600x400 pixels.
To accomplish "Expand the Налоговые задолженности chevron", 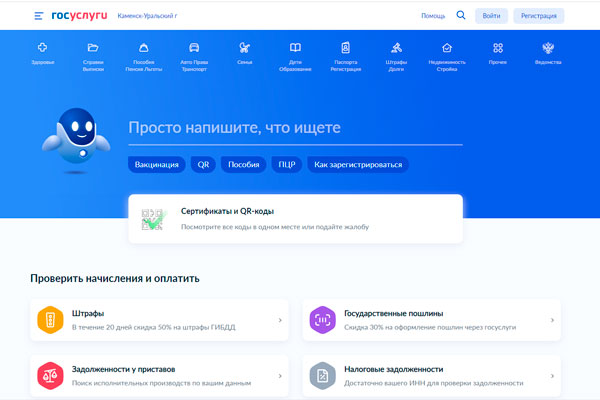I will pos(552,376).
